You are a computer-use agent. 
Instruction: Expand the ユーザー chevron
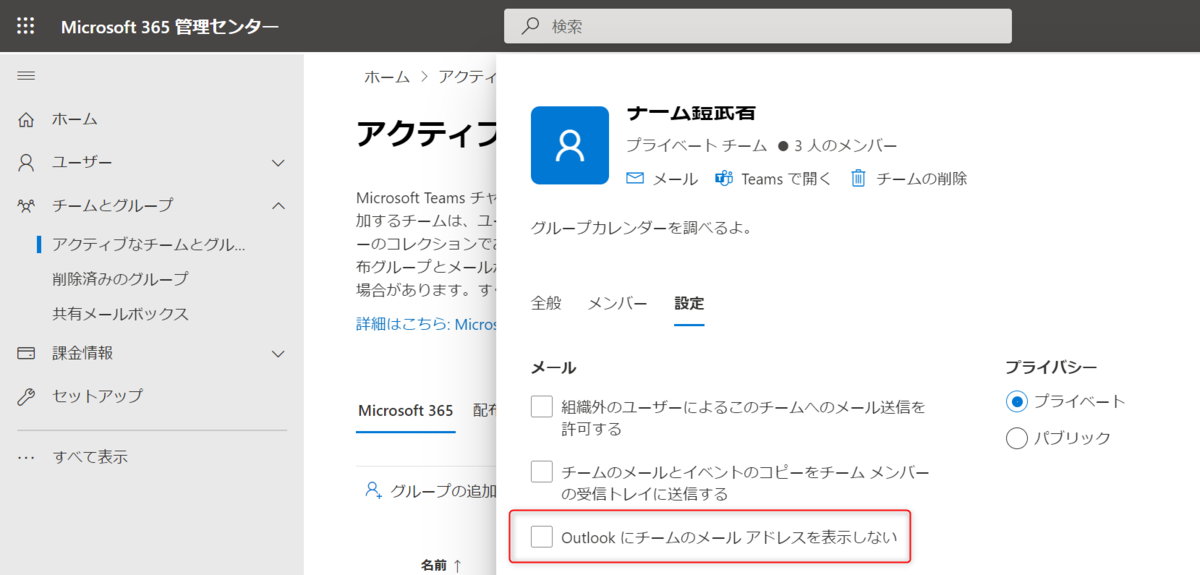tap(279, 162)
